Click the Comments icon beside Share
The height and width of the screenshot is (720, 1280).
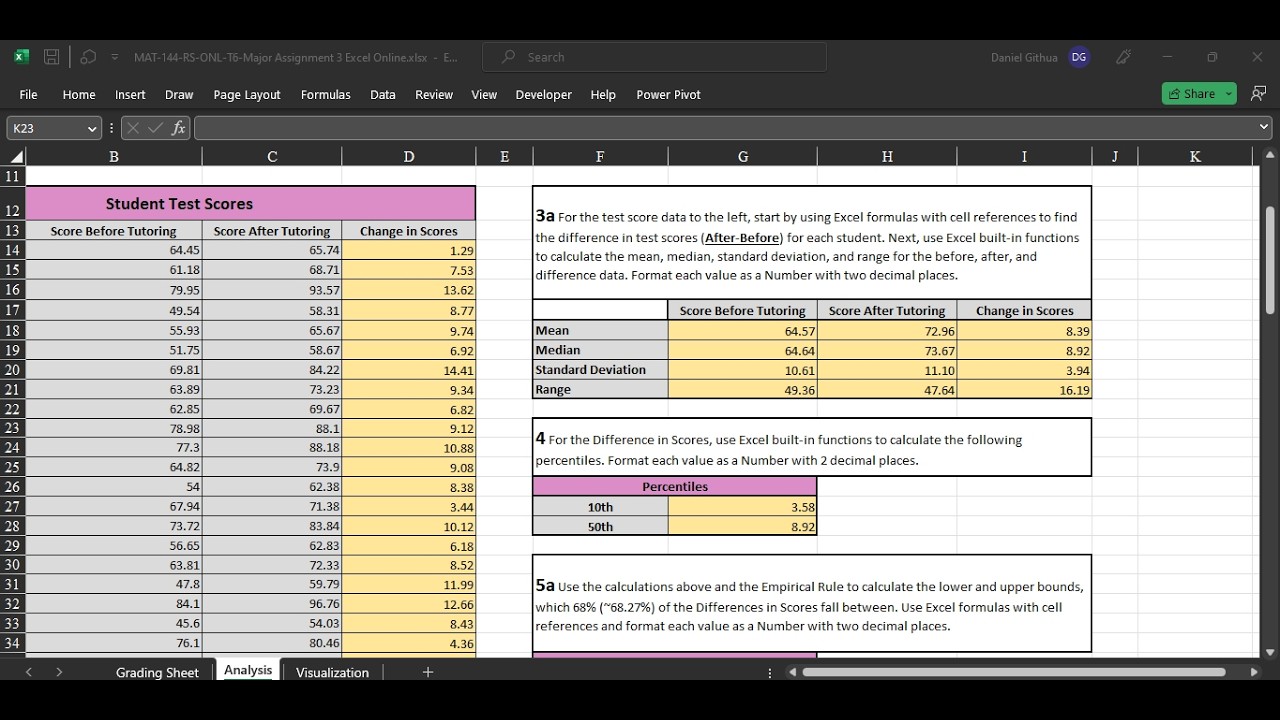(1258, 93)
